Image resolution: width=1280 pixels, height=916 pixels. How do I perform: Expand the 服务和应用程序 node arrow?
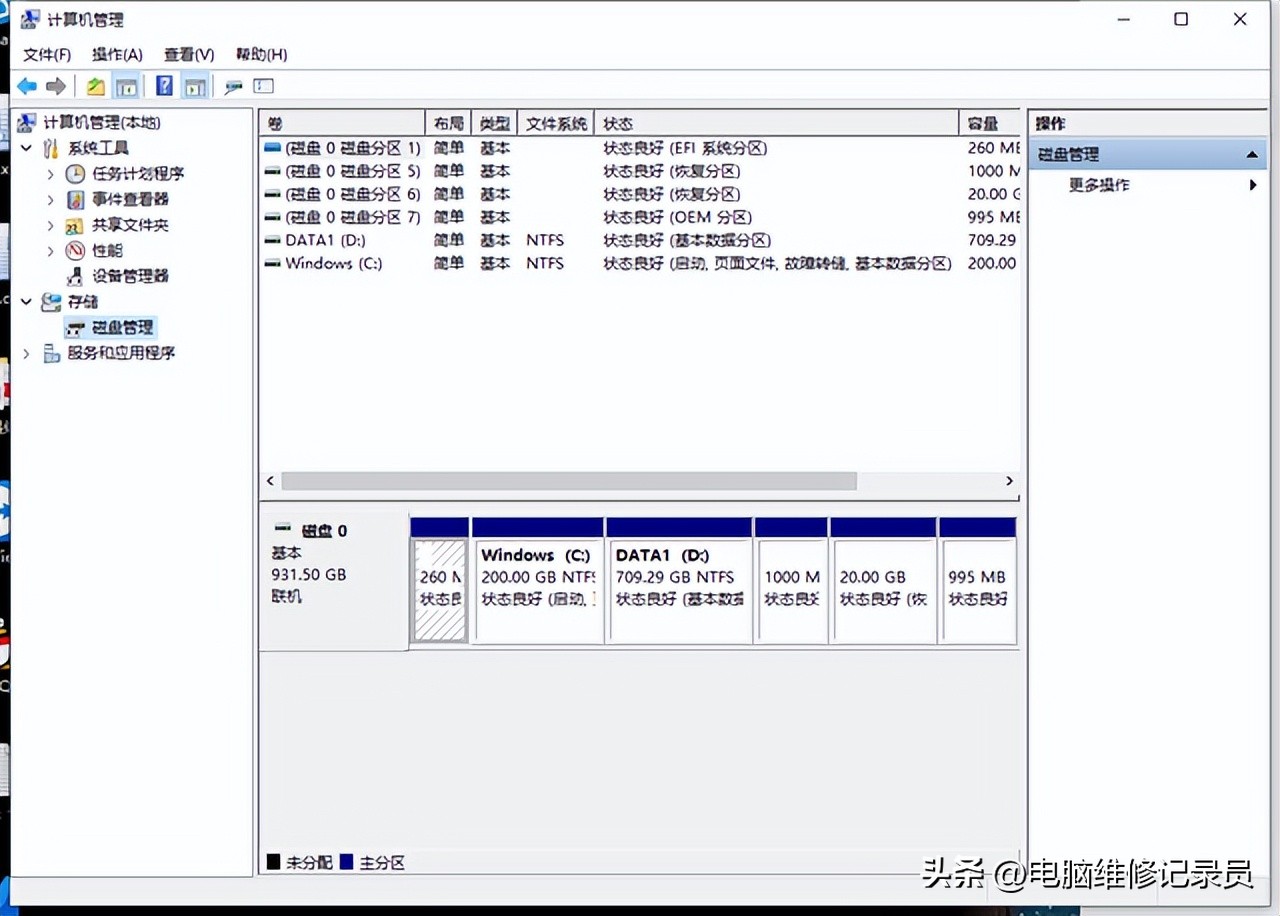point(27,353)
